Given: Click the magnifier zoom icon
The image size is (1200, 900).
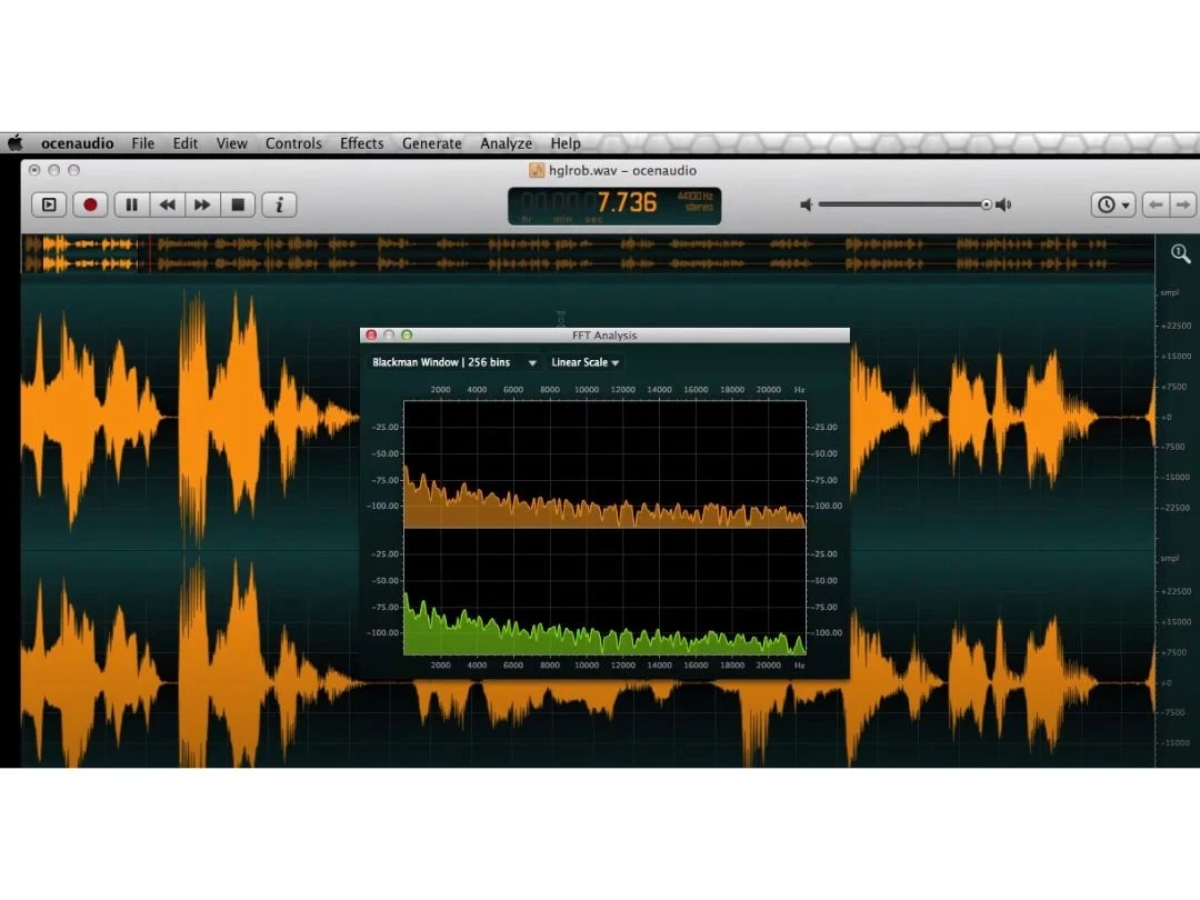Looking at the screenshot, I should pyautogui.click(x=1180, y=254).
